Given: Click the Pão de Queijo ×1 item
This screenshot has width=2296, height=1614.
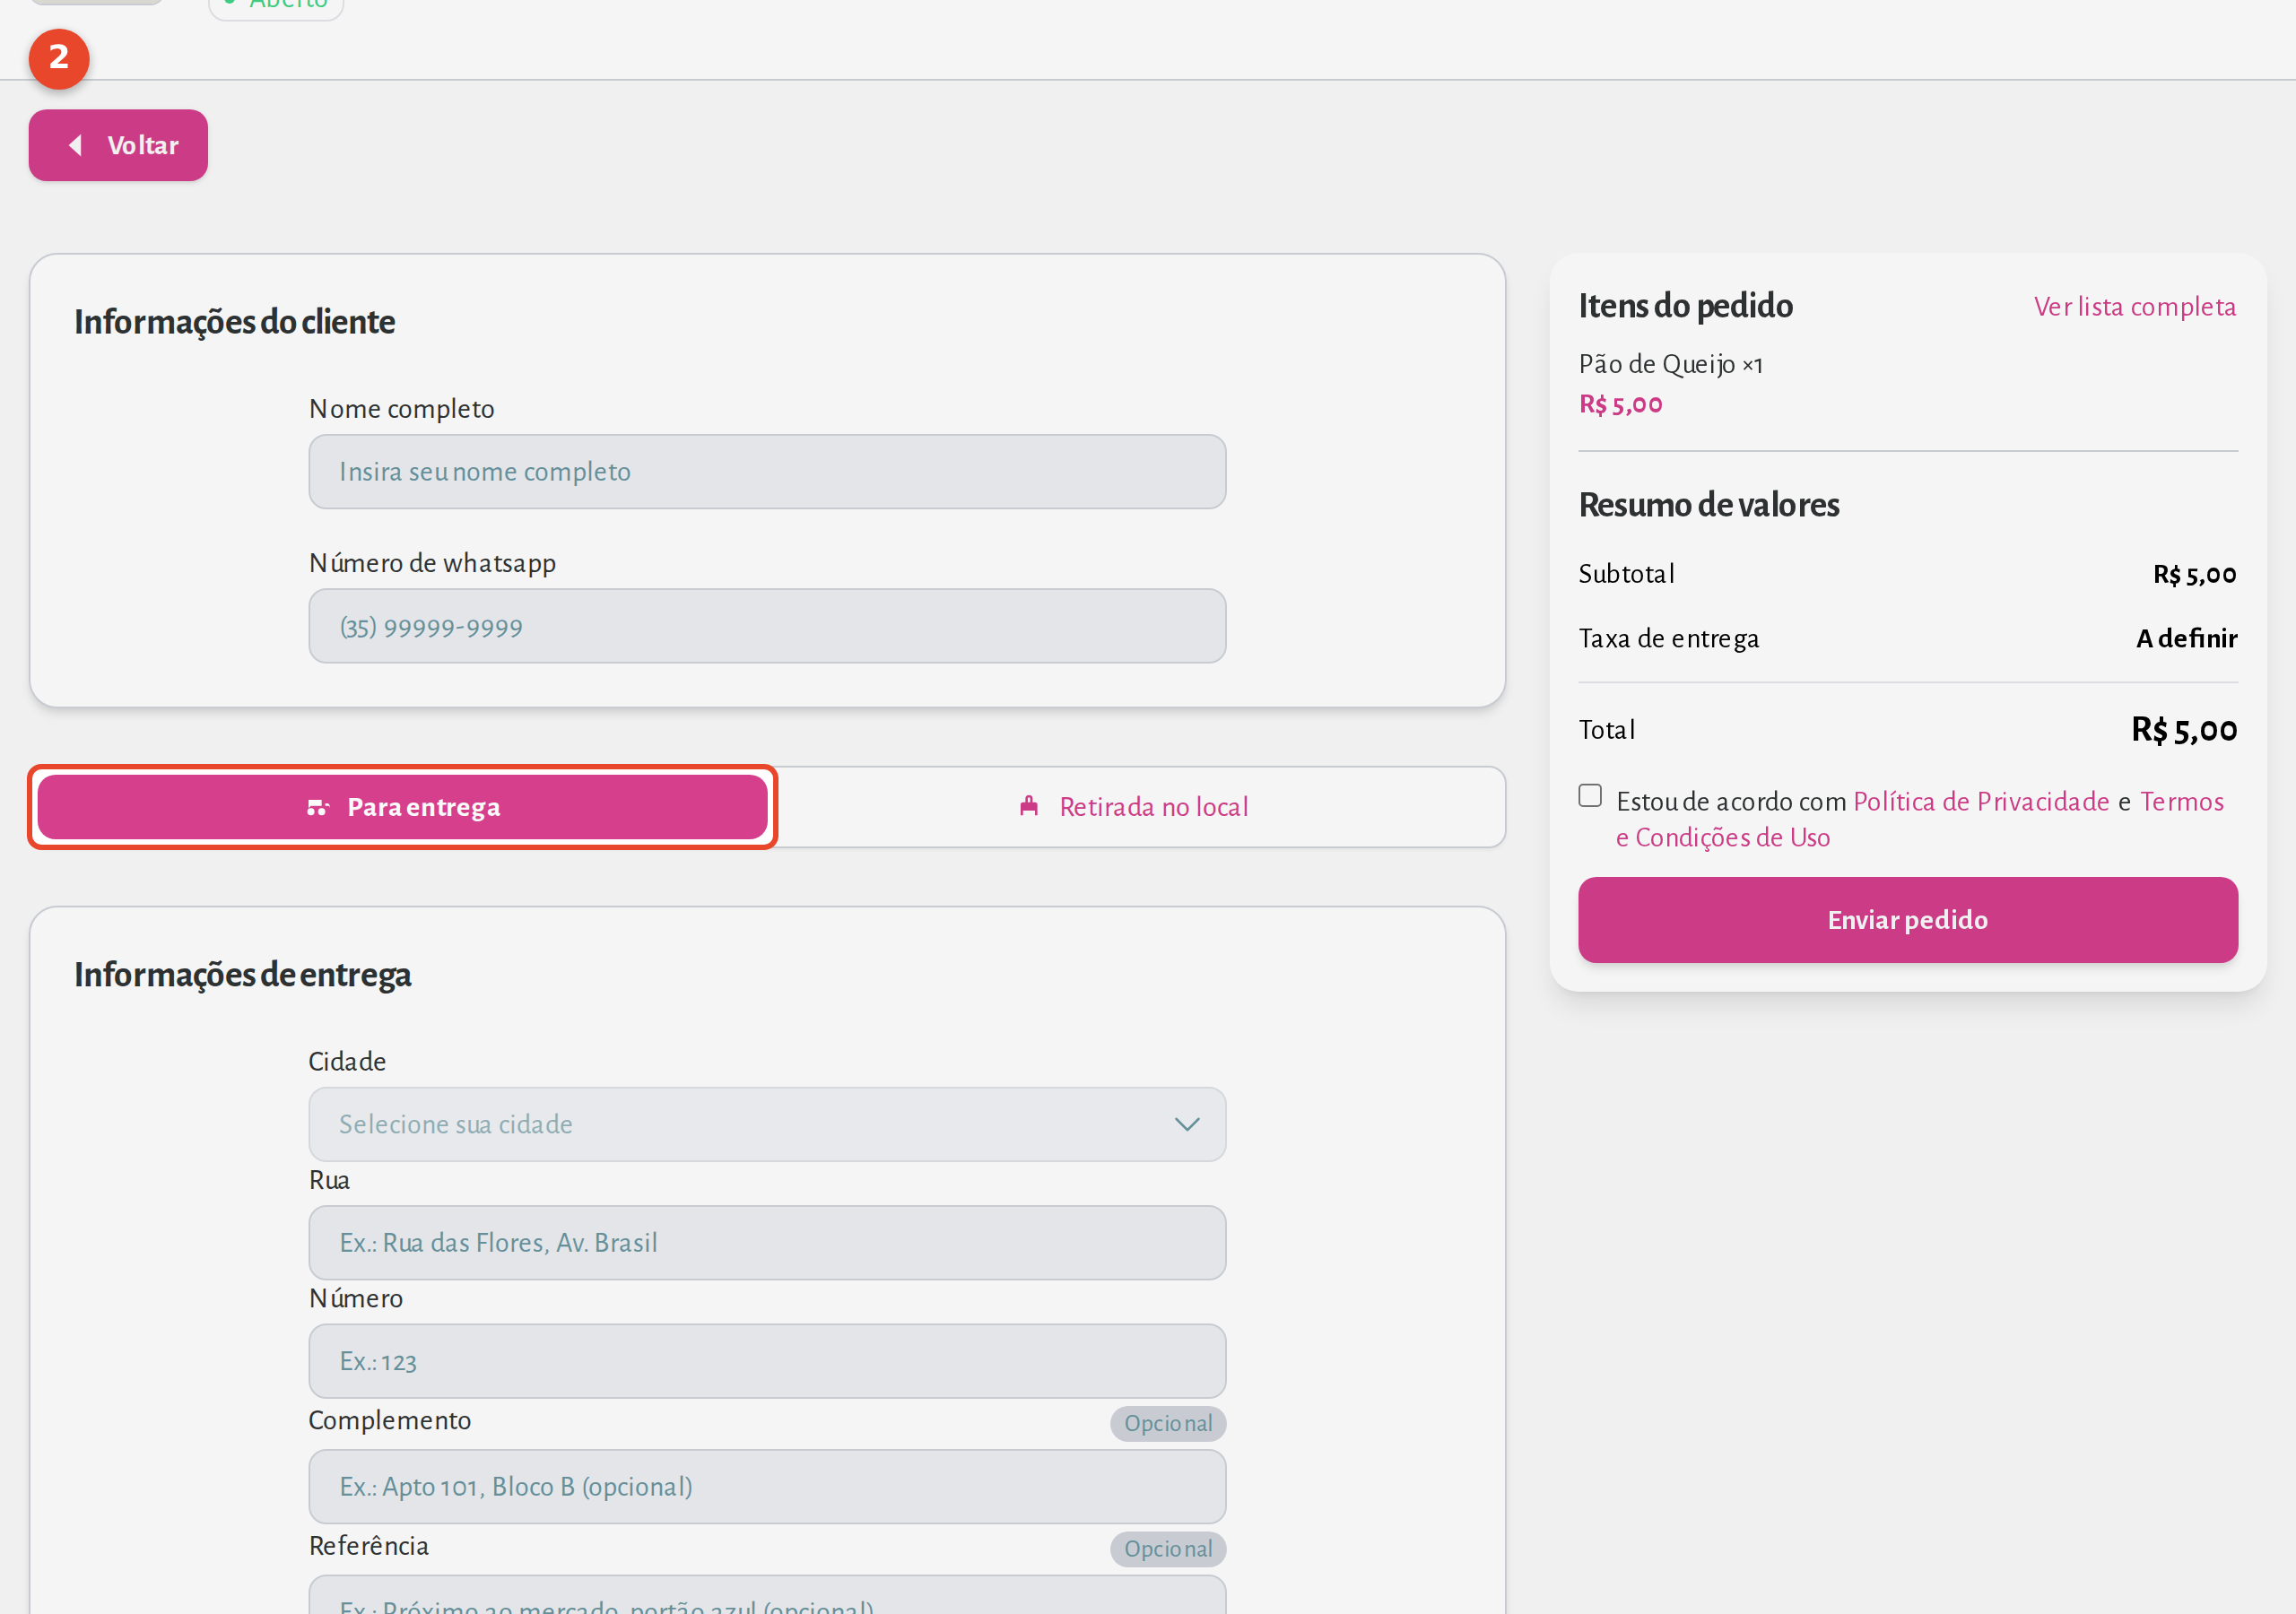Looking at the screenshot, I should (x=1671, y=364).
